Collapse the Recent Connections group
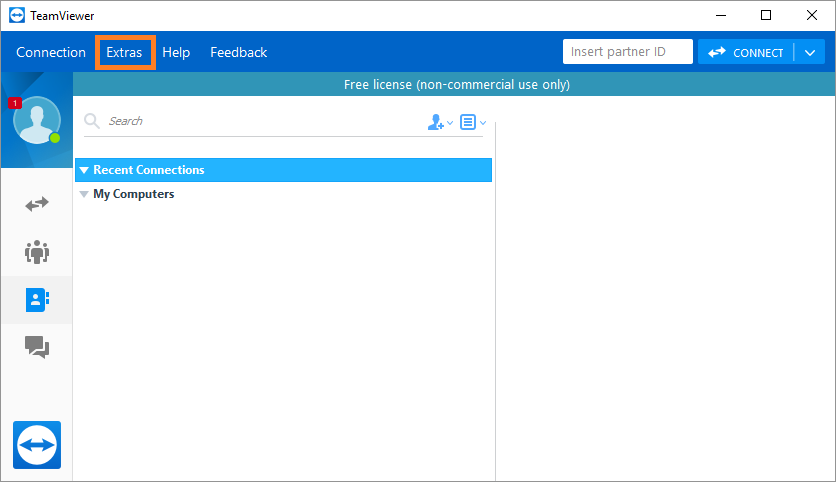The height and width of the screenshot is (482, 836). (84, 170)
